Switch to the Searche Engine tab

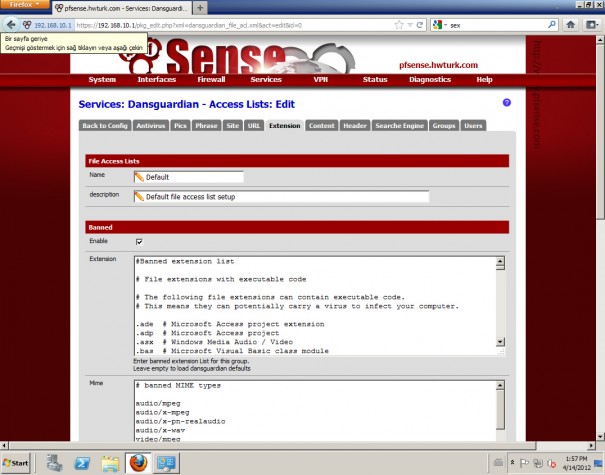400,126
